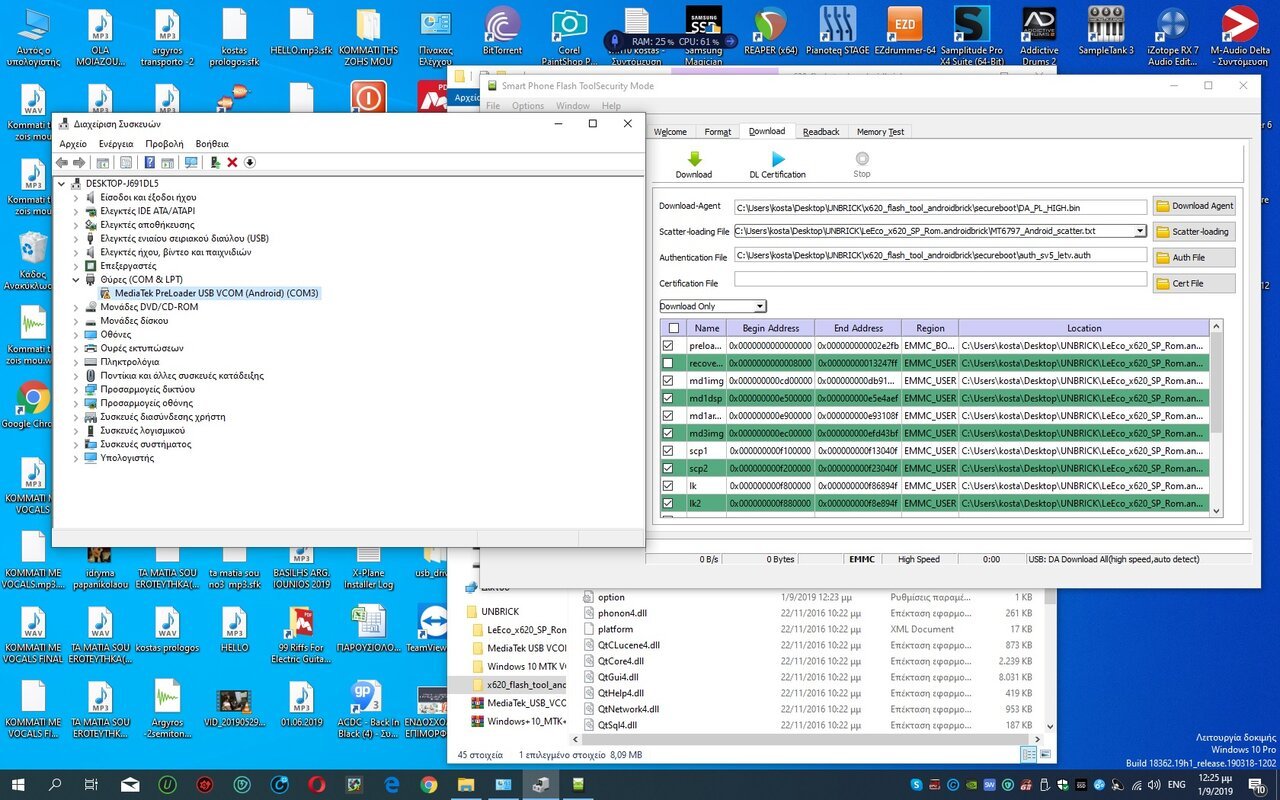This screenshot has height=800, width=1280.
Task: Open Προβολή menu in Device Manager
Action: point(164,144)
